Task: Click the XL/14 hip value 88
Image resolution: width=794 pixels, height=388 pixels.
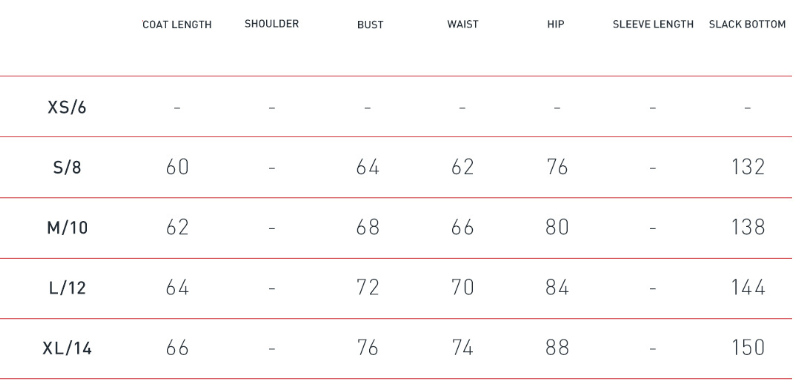Action: (x=557, y=348)
